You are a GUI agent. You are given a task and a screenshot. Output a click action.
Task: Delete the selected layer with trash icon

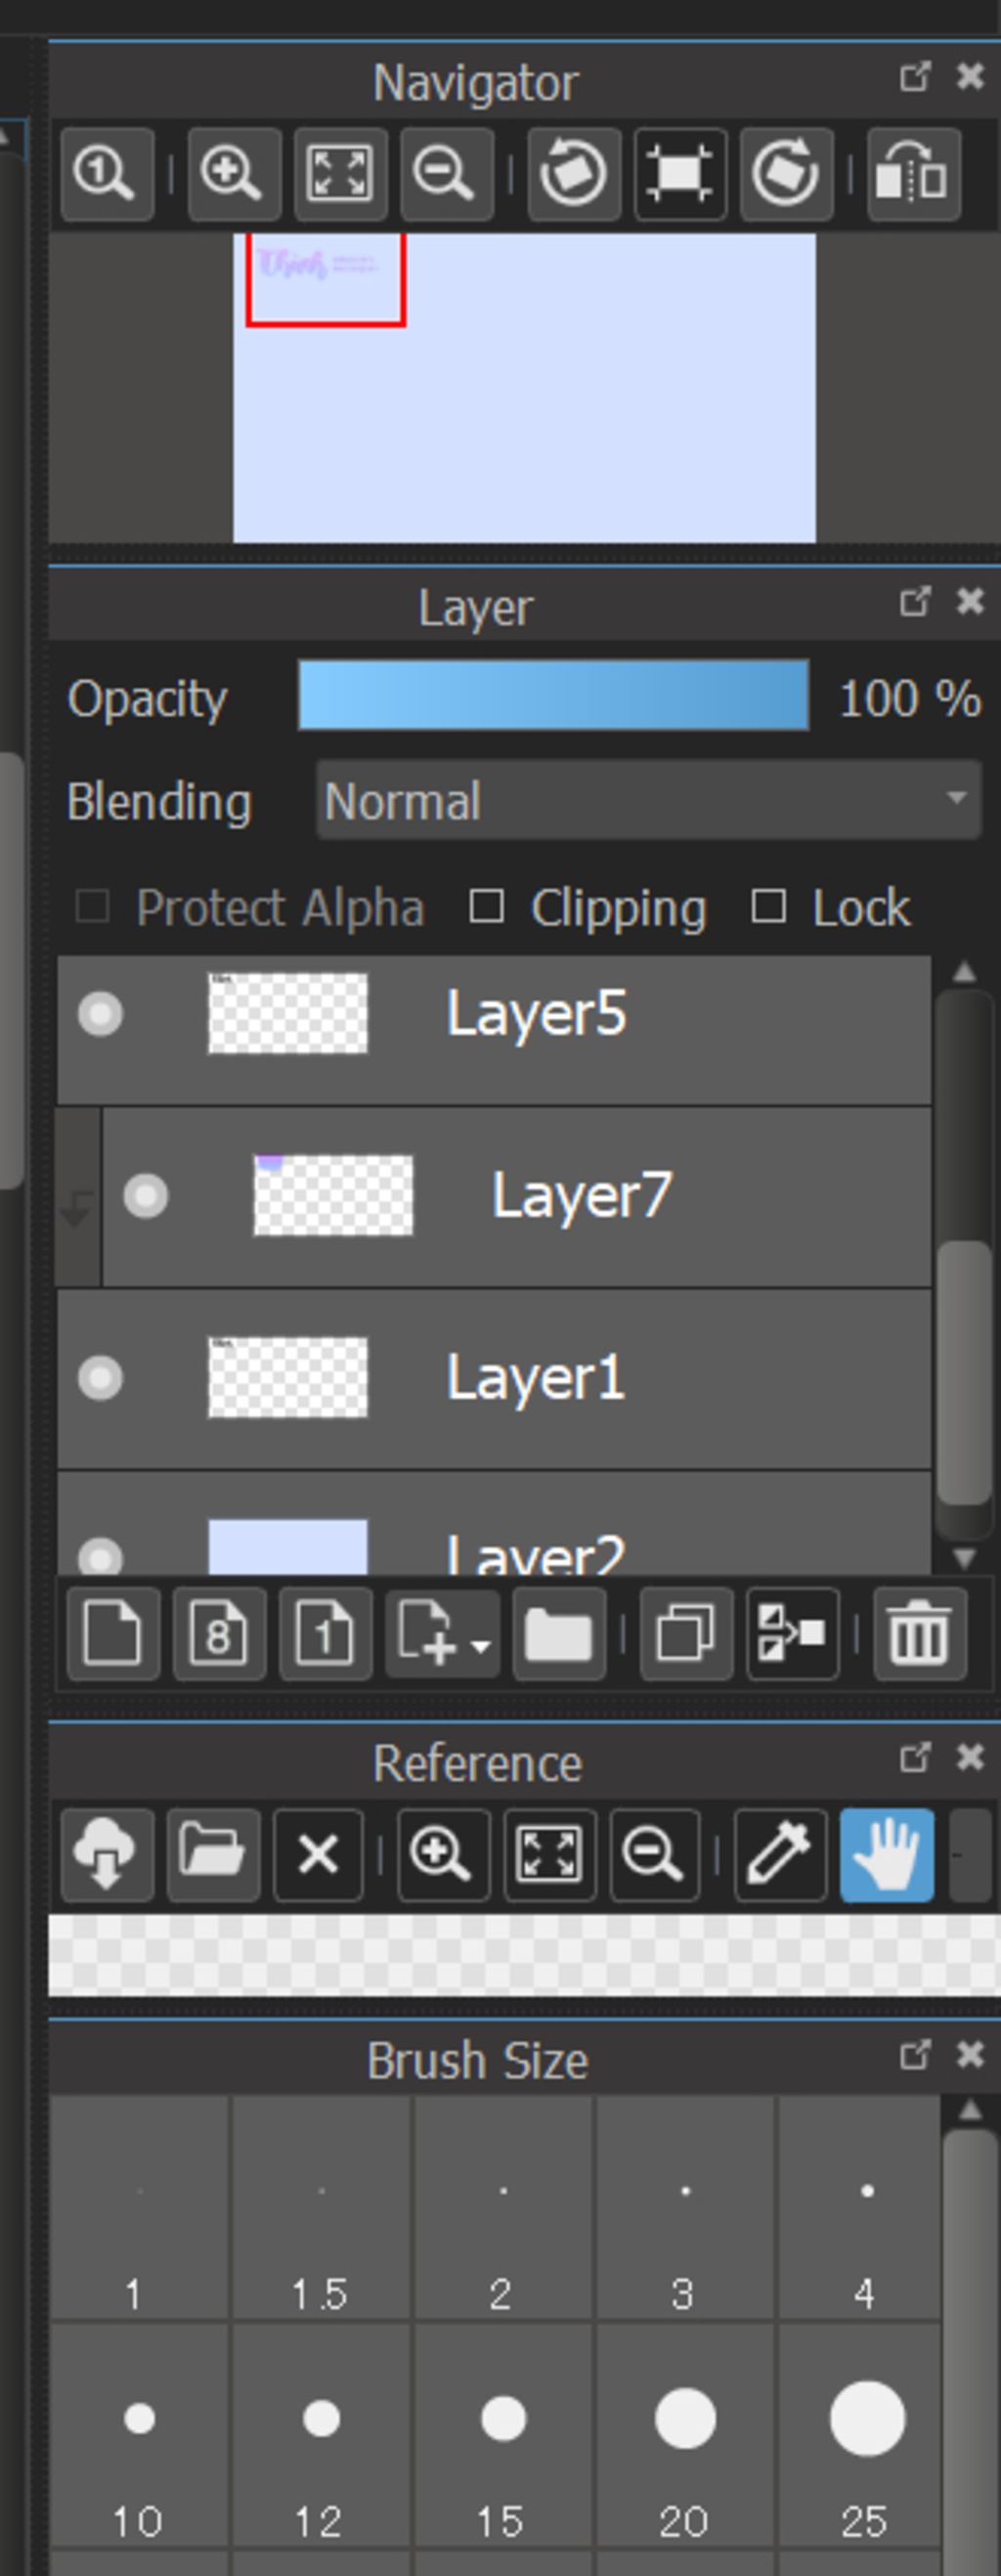[x=919, y=1634]
